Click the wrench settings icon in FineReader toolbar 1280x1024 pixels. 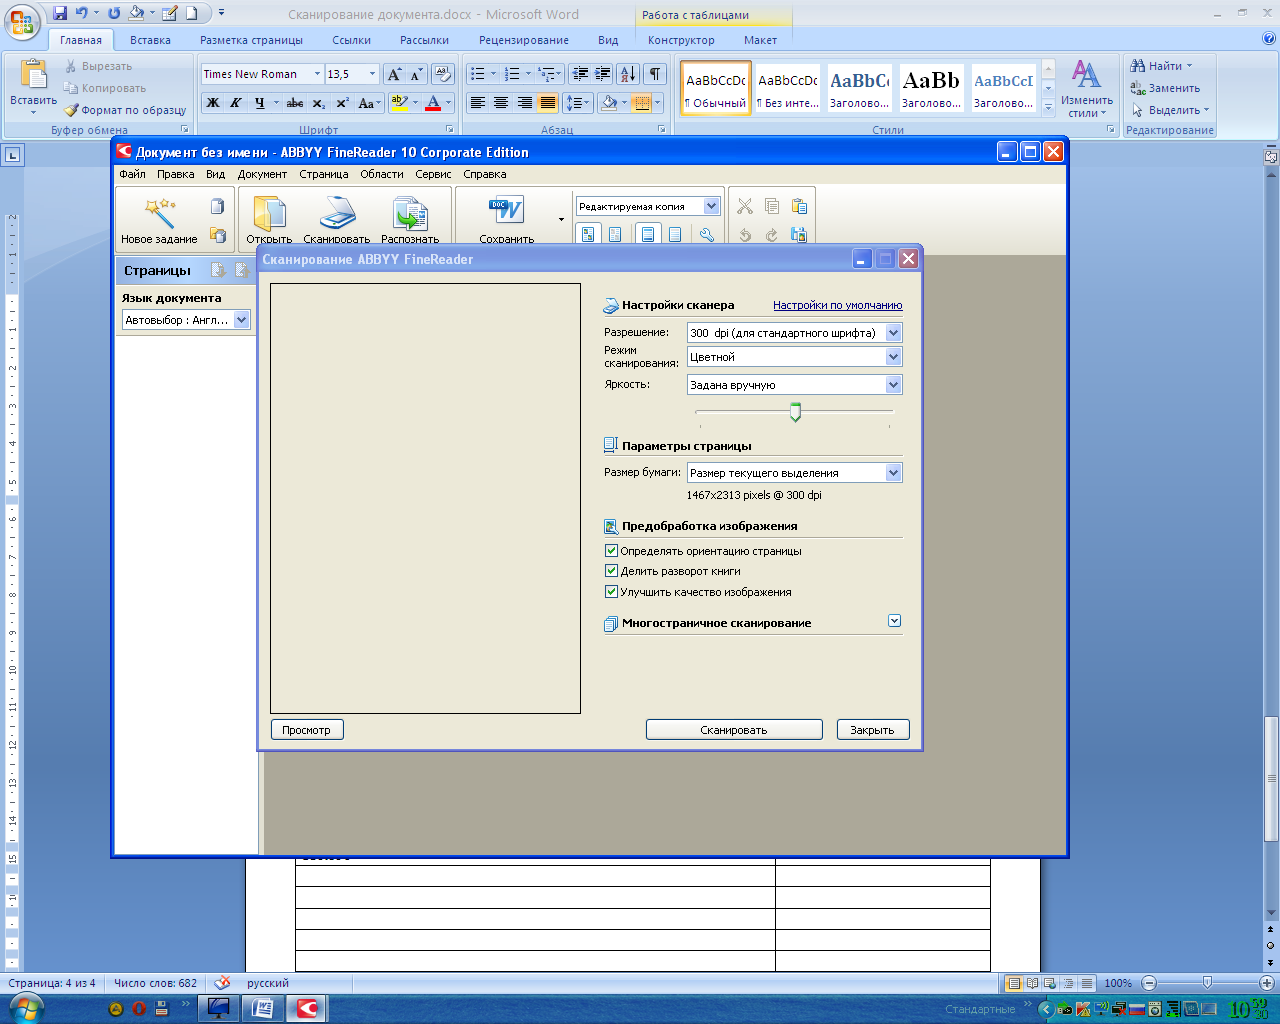707,234
